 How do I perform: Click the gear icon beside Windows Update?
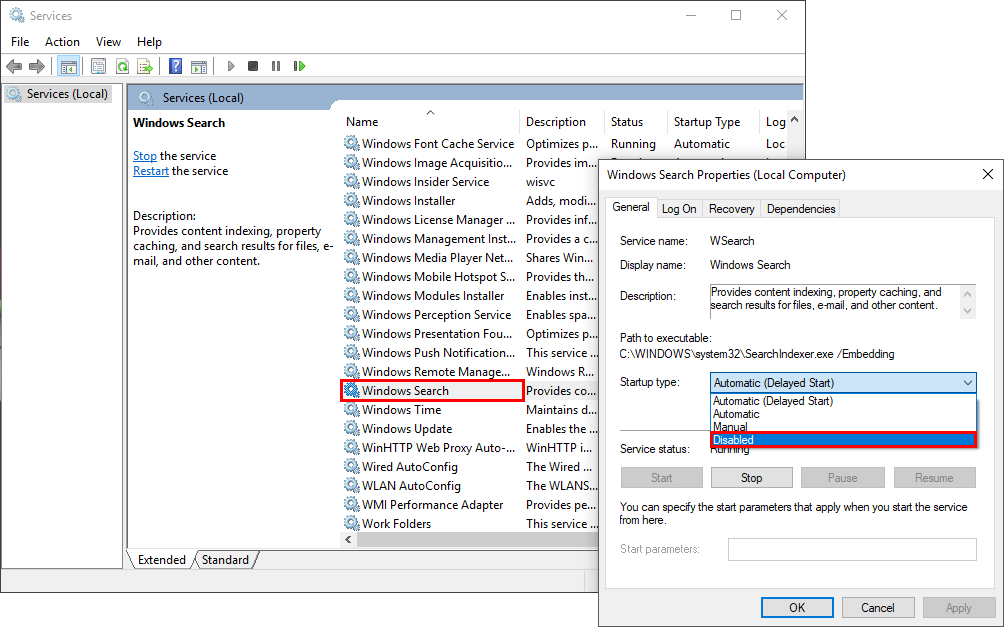click(x=352, y=428)
